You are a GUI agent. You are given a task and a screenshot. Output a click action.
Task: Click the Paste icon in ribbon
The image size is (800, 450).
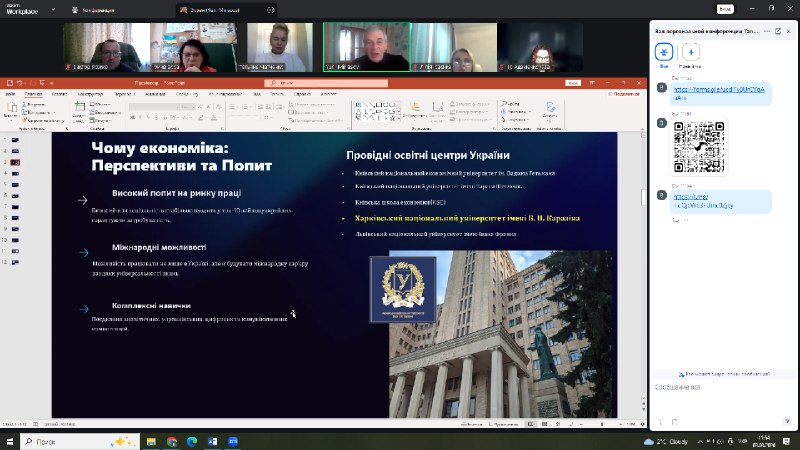pos(11,112)
